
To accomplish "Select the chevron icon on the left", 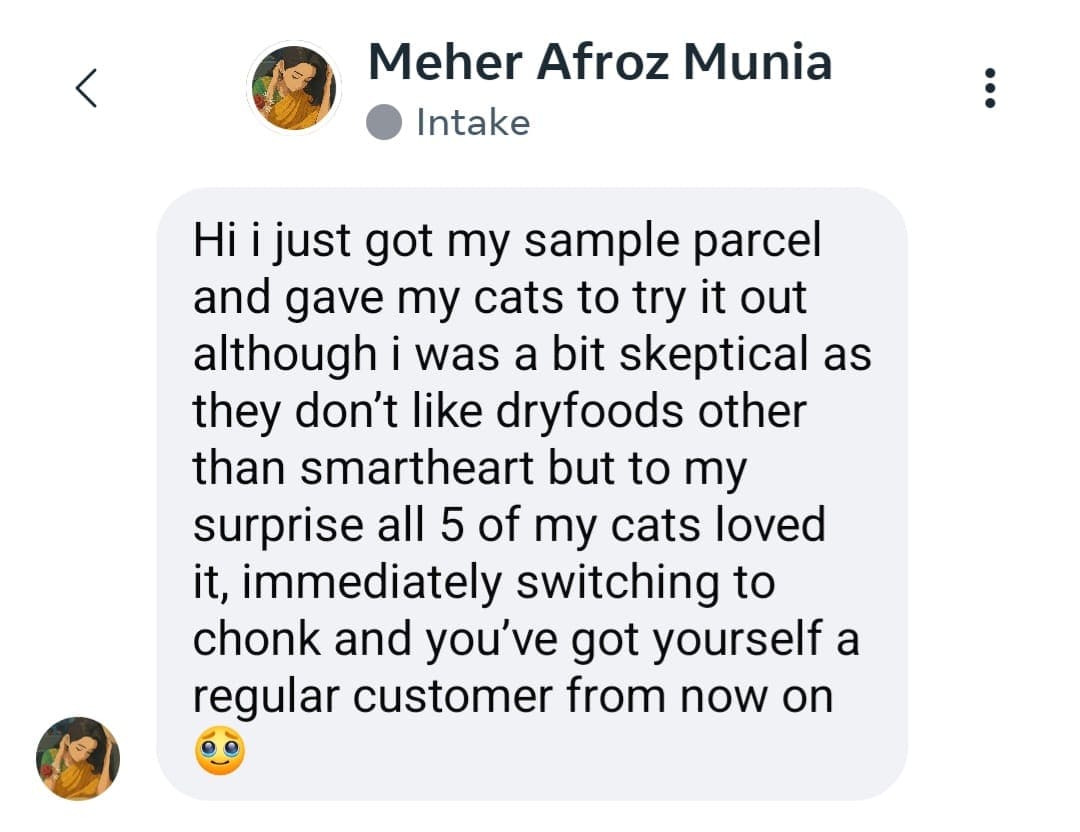I will (88, 88).
